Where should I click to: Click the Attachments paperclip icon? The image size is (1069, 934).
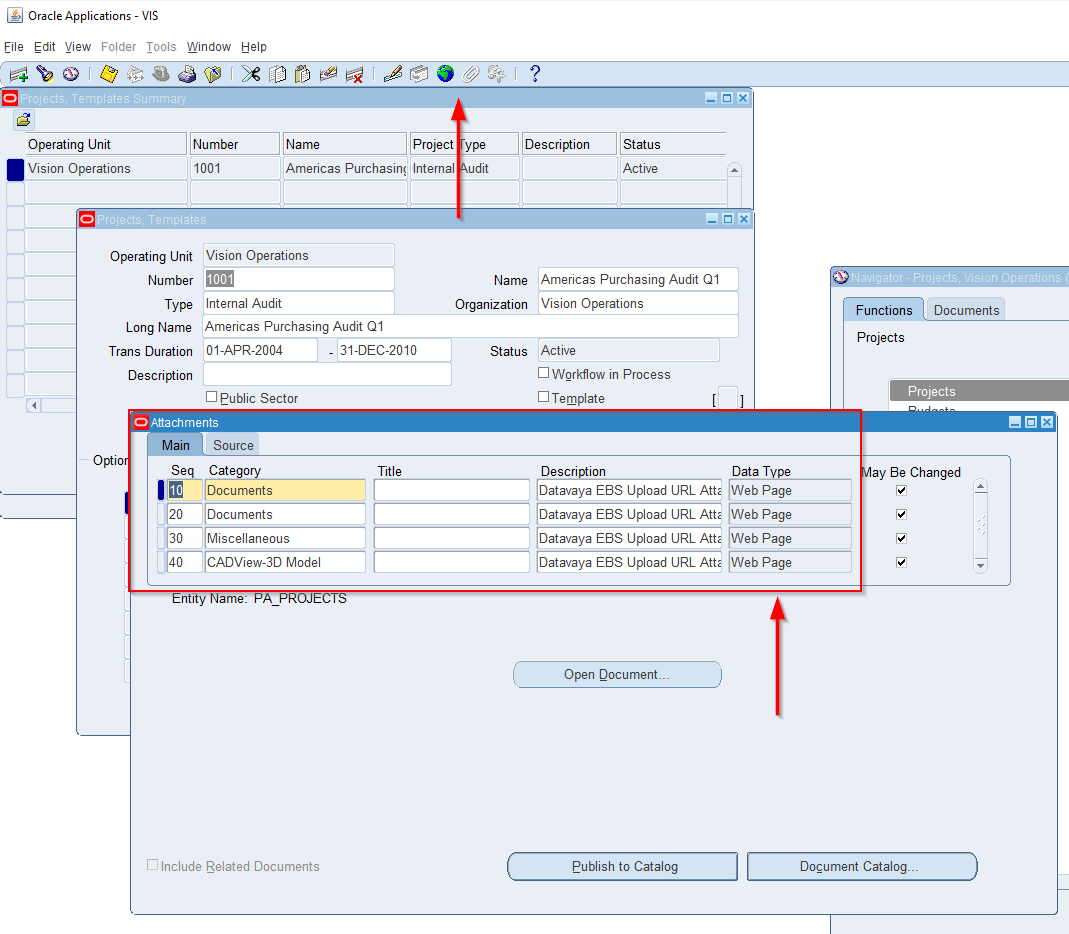point(471,74)
